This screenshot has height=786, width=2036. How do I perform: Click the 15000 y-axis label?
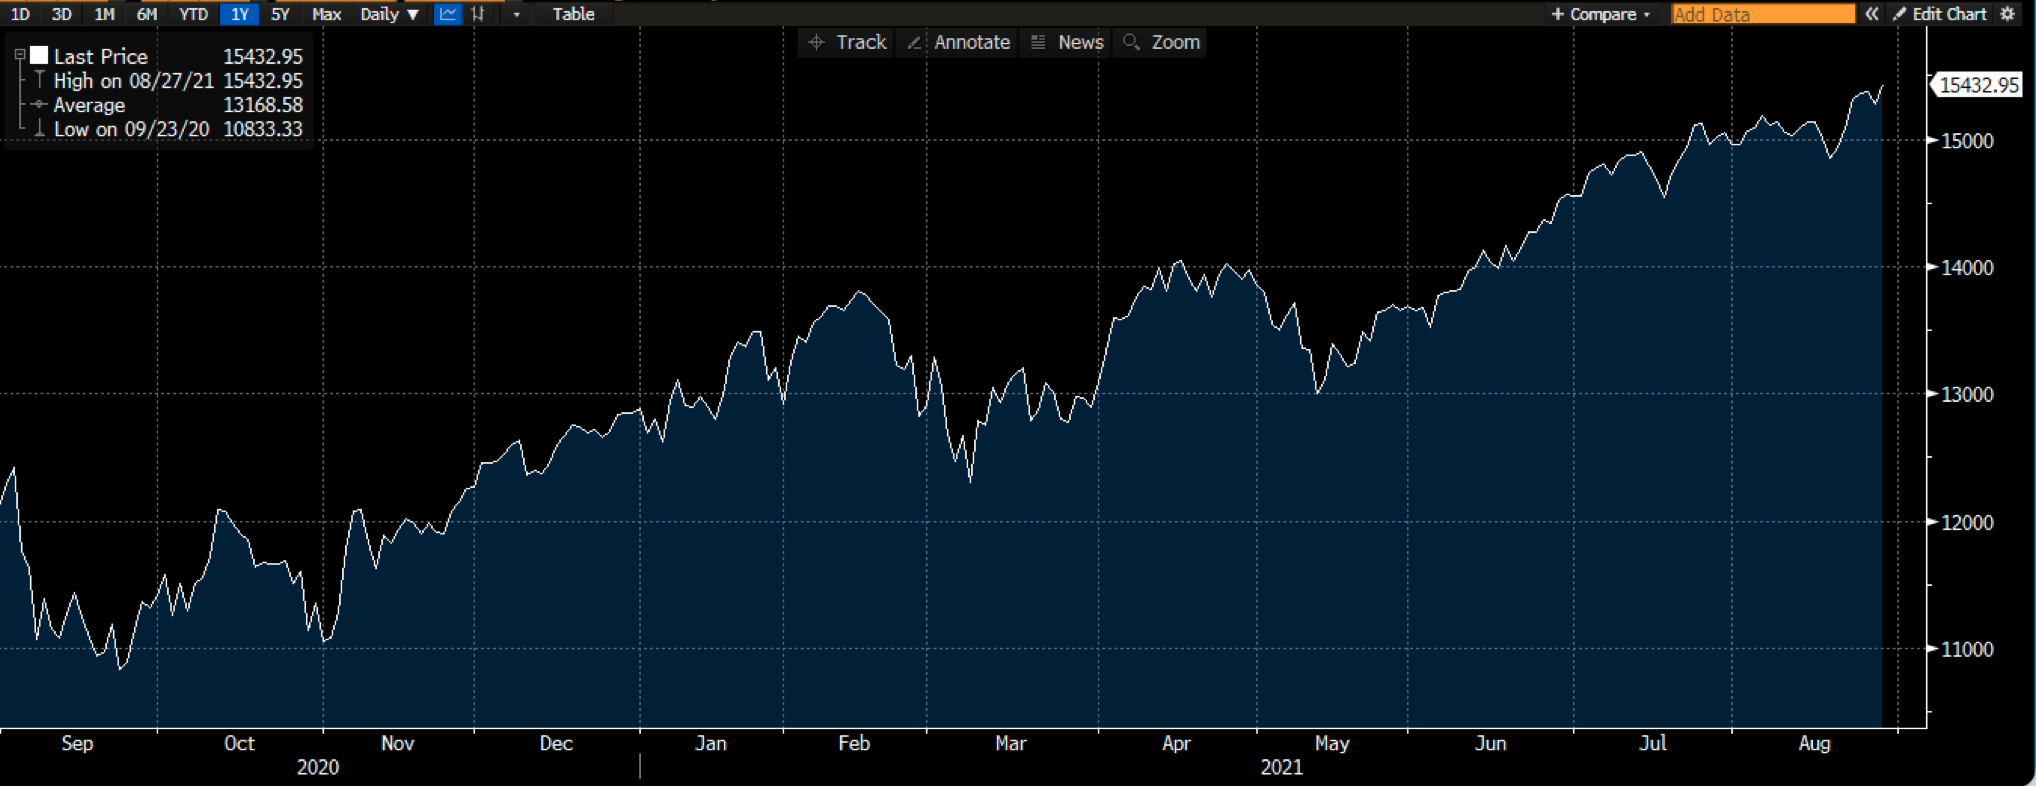1967,141
